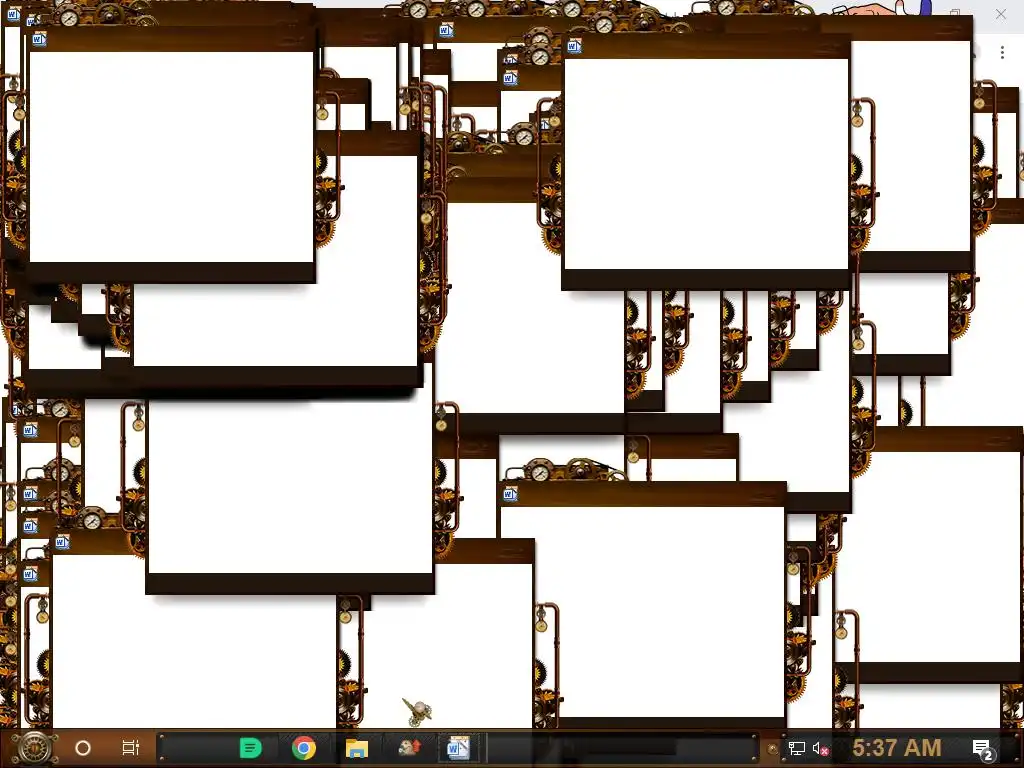Launch Google Chrome from the taskbar
Screen dimensions: 1024x768
click(x=304, y=748)
